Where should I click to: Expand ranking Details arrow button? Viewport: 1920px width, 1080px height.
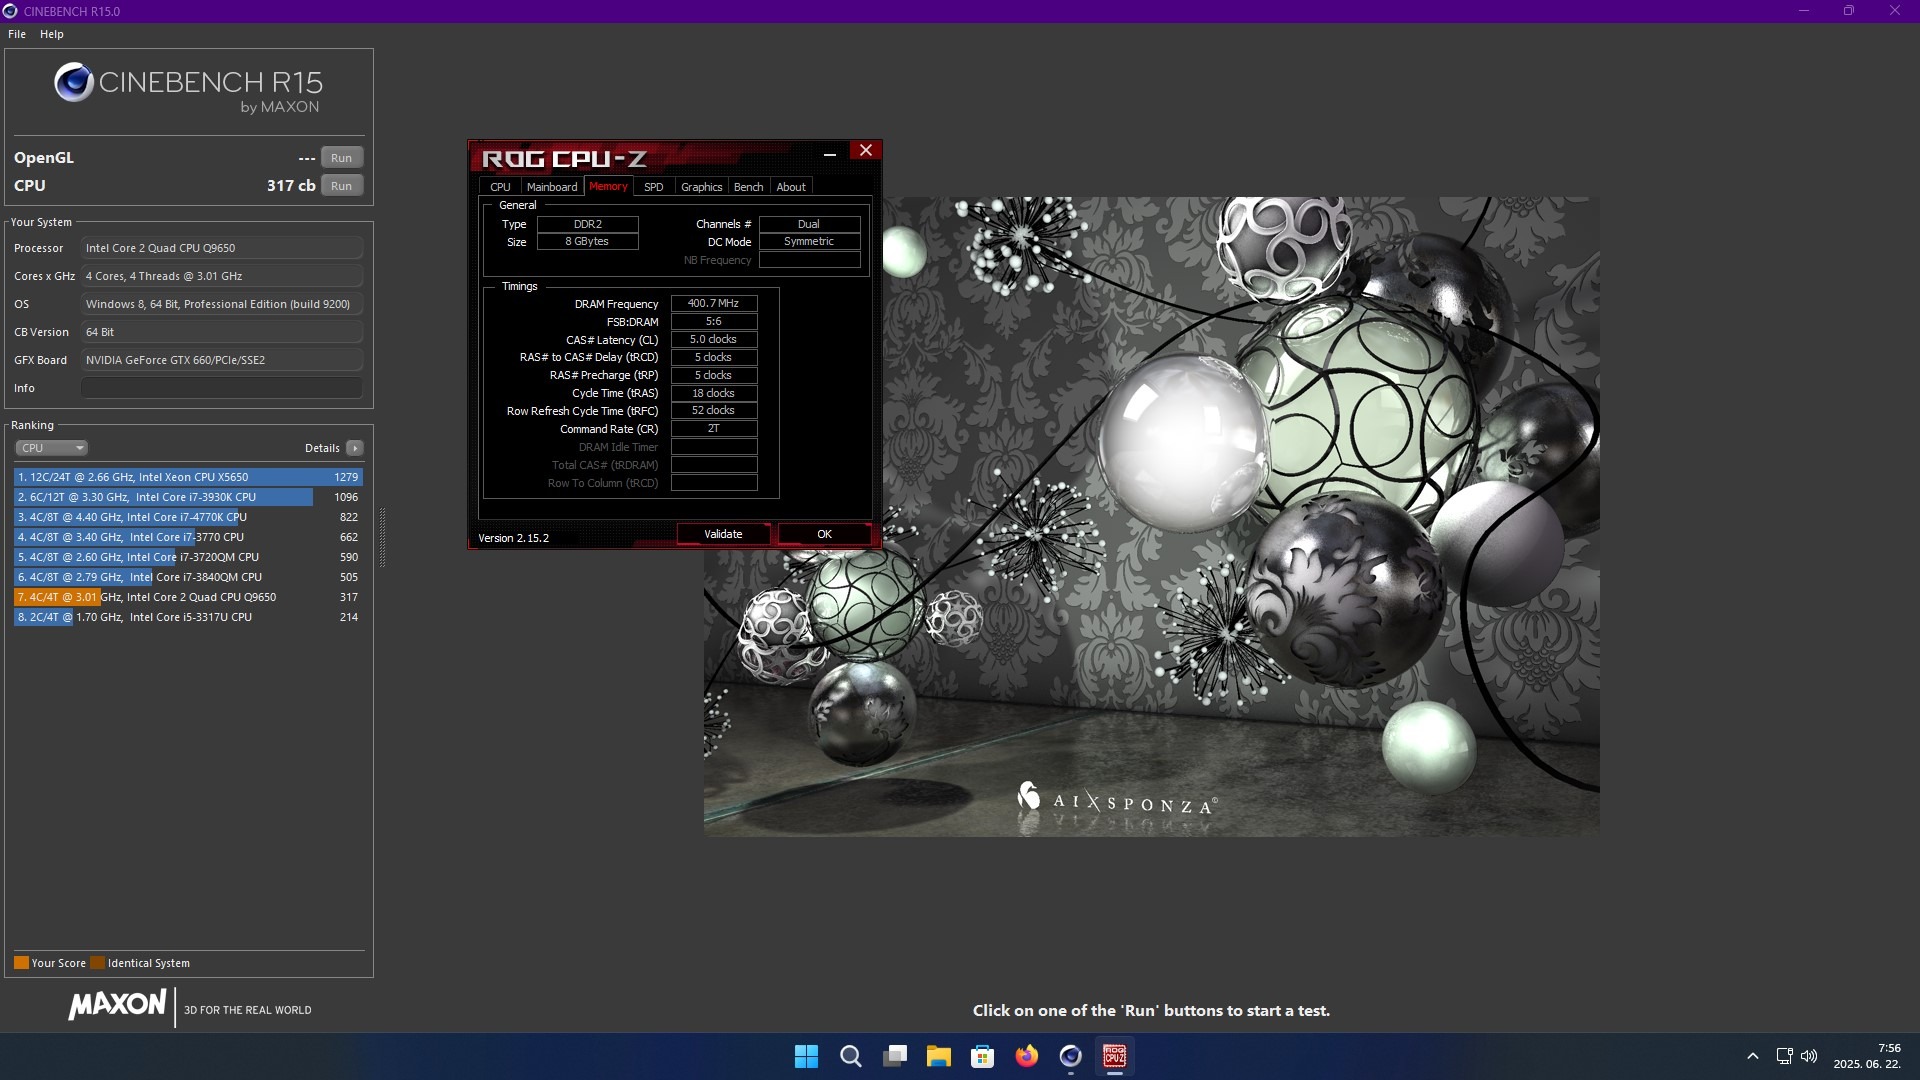pyautogui.click(x=355, y=448)
